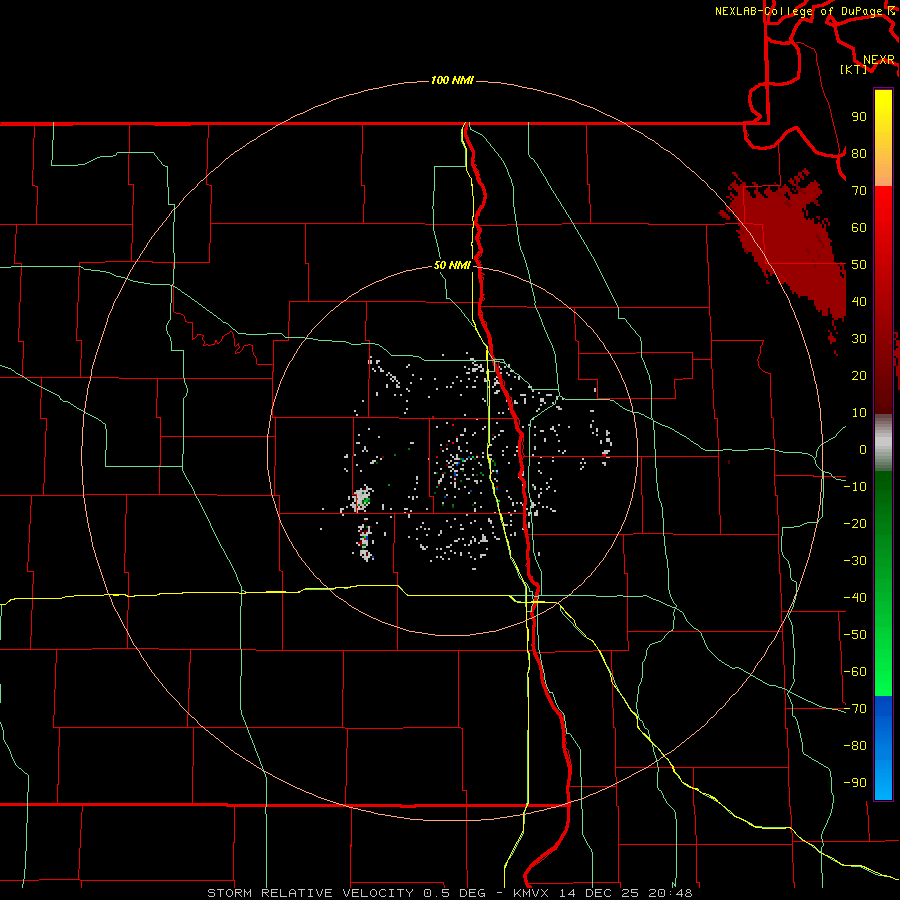Click the -10 value on the velocity scale
The image size is (900, 900).
pyautogui.click(x=855, y=487)
